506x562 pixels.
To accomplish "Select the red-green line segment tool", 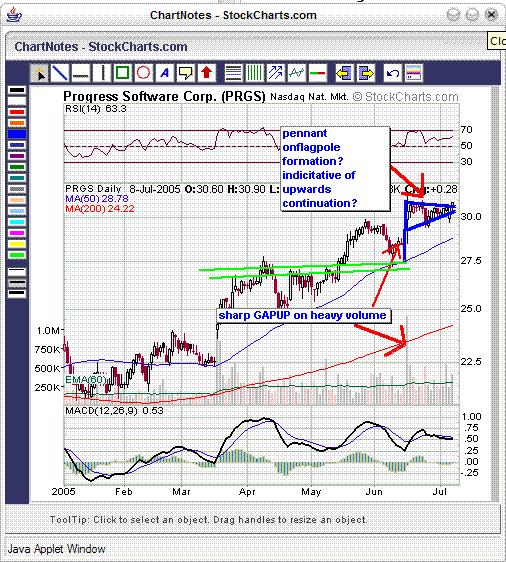I will click(x=318, y=73).
